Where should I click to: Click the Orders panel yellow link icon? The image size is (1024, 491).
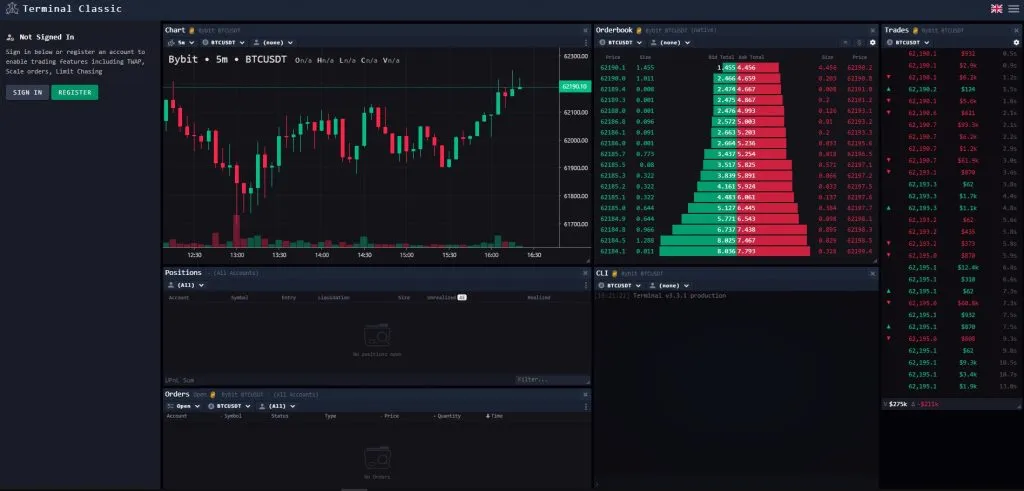point(213,394)
